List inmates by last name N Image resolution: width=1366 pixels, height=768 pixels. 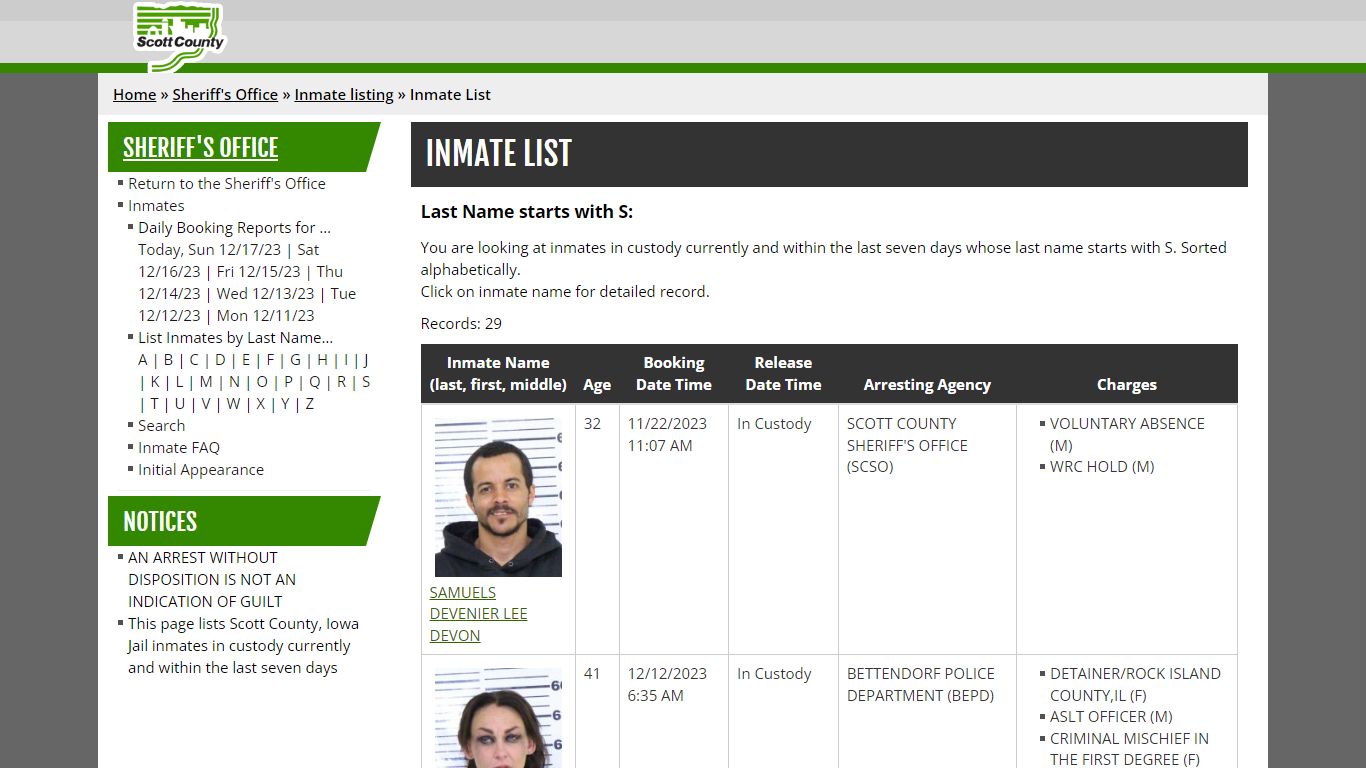tap(234, 381)
